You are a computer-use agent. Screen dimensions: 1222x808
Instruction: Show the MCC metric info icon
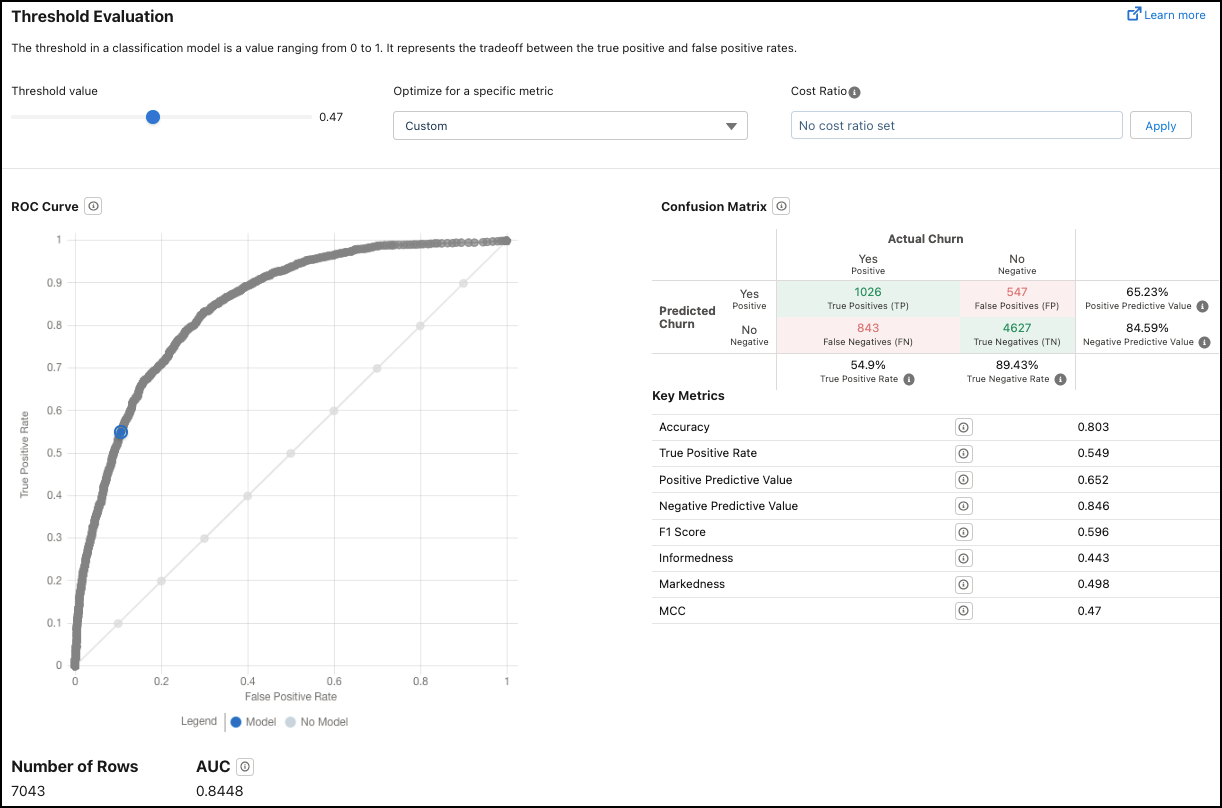click(x=963, y=610)
